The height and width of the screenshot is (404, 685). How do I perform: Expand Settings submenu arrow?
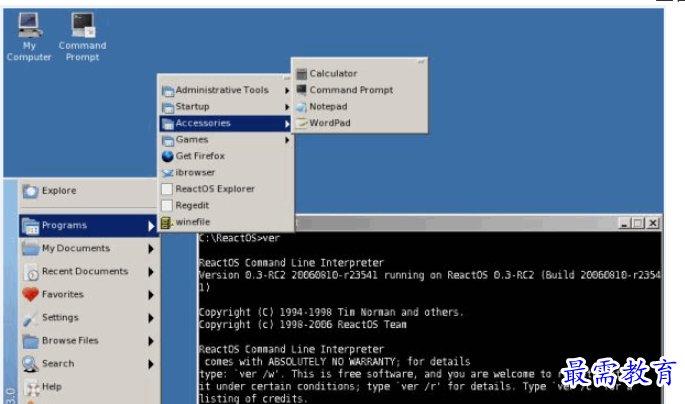click(151, 318)
